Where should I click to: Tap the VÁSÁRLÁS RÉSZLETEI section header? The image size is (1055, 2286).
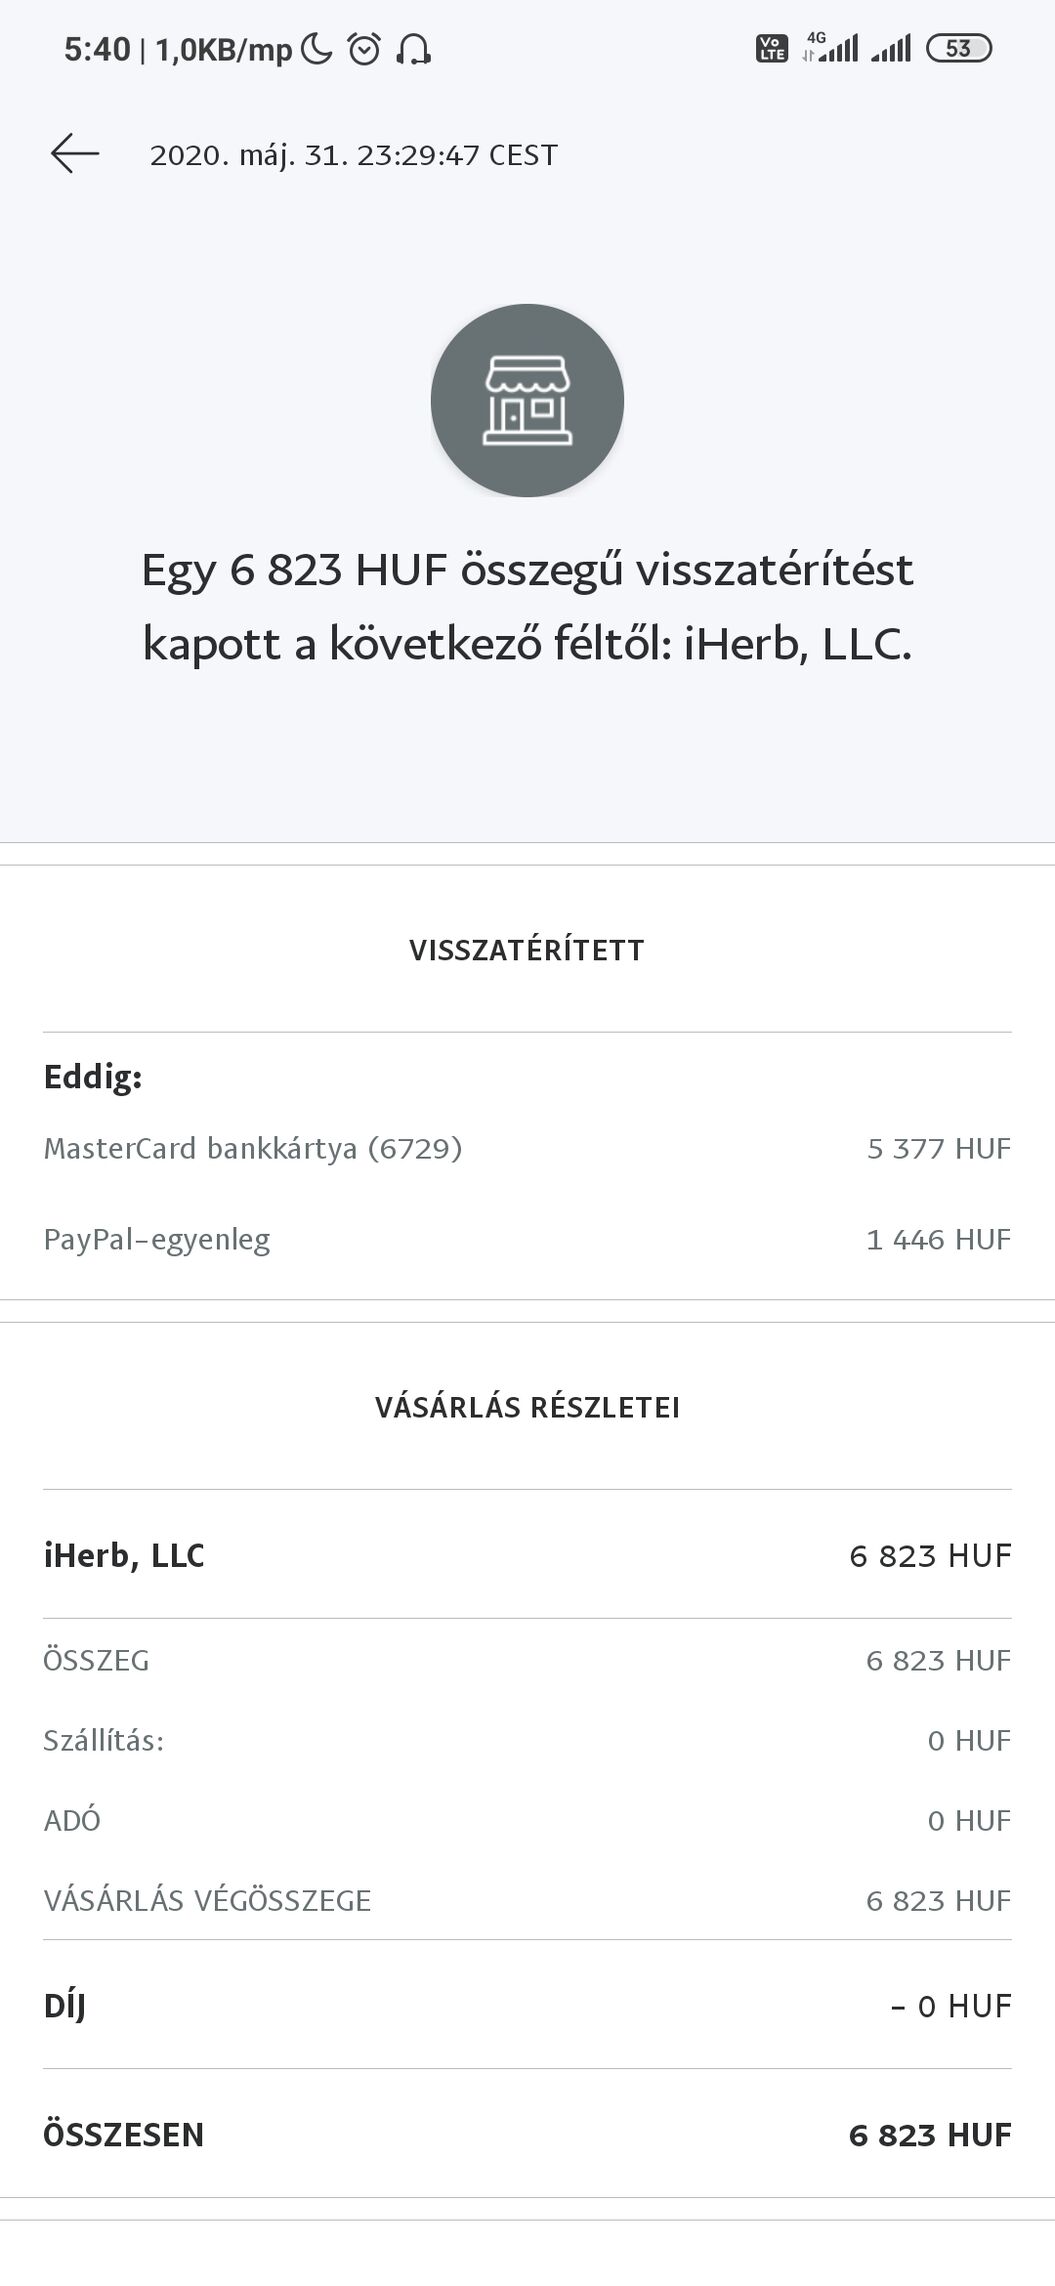(527, 1408)
